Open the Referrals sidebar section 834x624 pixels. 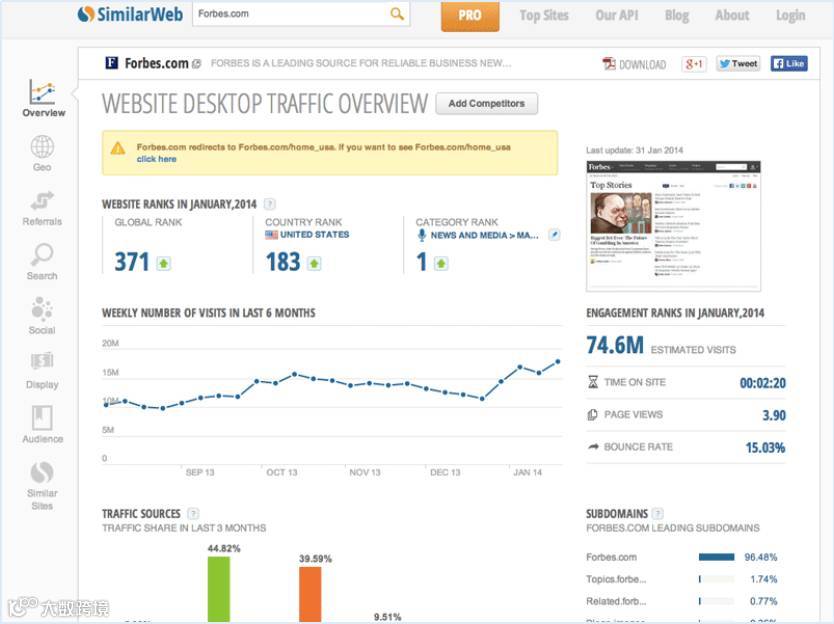coord(42,208)
